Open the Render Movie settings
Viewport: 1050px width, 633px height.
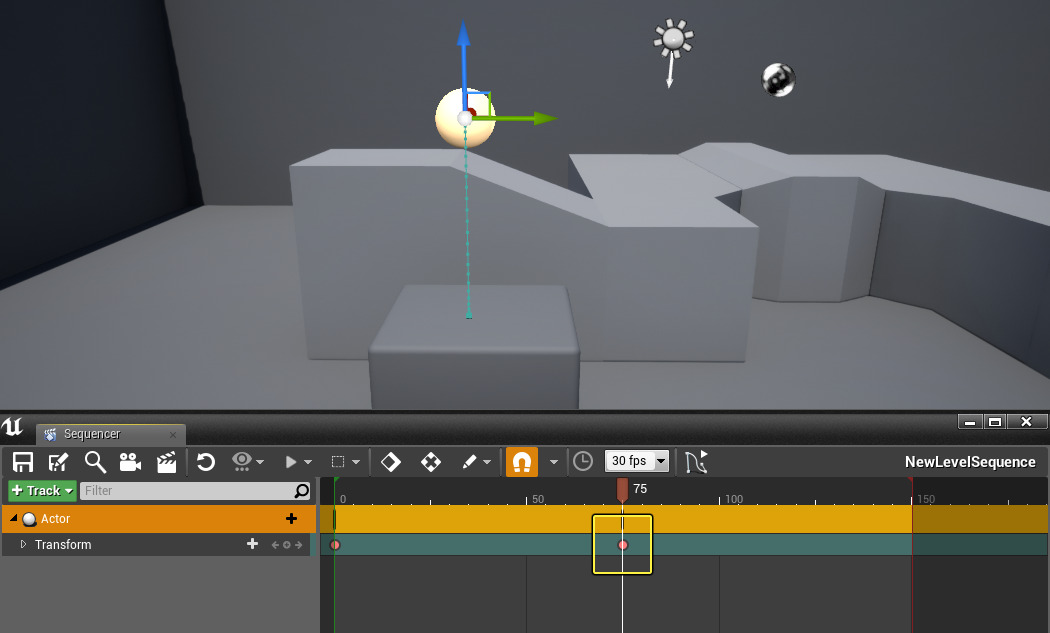coord(166,461)
